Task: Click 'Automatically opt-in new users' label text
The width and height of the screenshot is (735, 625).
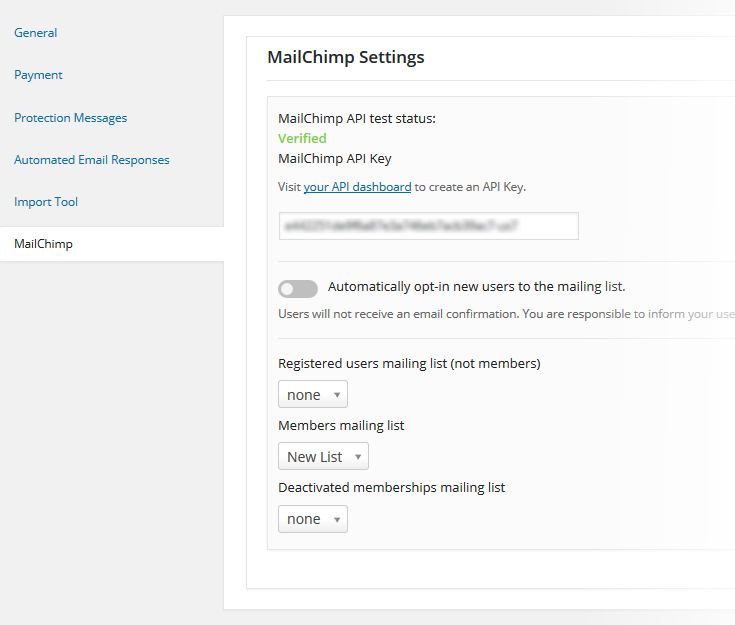Action: tap(476, 286)
